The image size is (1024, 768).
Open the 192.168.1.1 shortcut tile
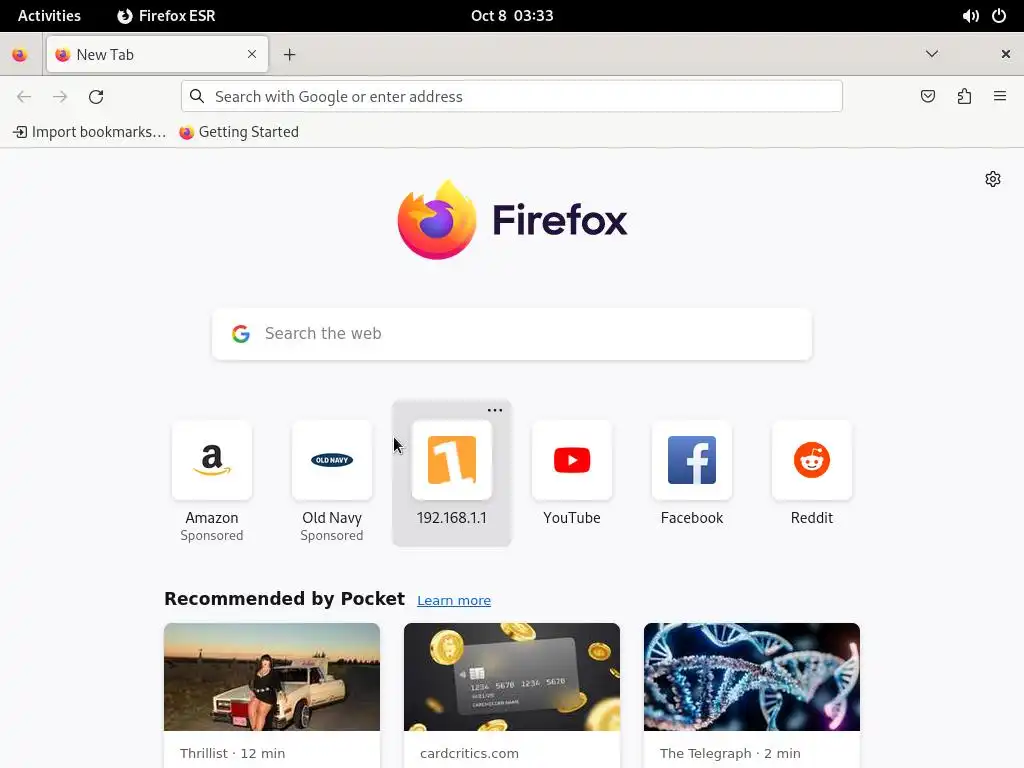pyautogui.click(x=452, y=473)
